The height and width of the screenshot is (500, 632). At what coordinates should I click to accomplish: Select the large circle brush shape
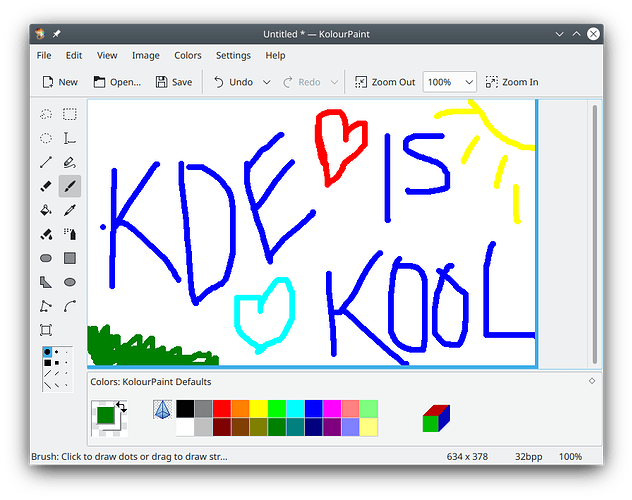point(47,352)
